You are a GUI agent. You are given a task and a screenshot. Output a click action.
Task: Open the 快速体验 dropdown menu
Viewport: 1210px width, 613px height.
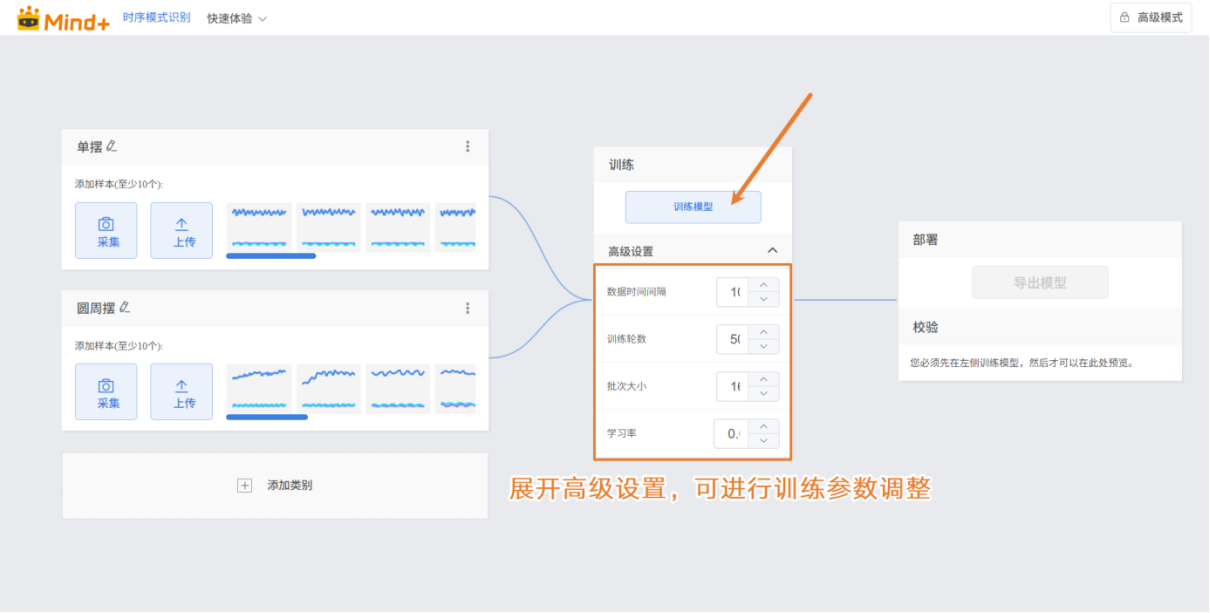(x=237, y=18)
